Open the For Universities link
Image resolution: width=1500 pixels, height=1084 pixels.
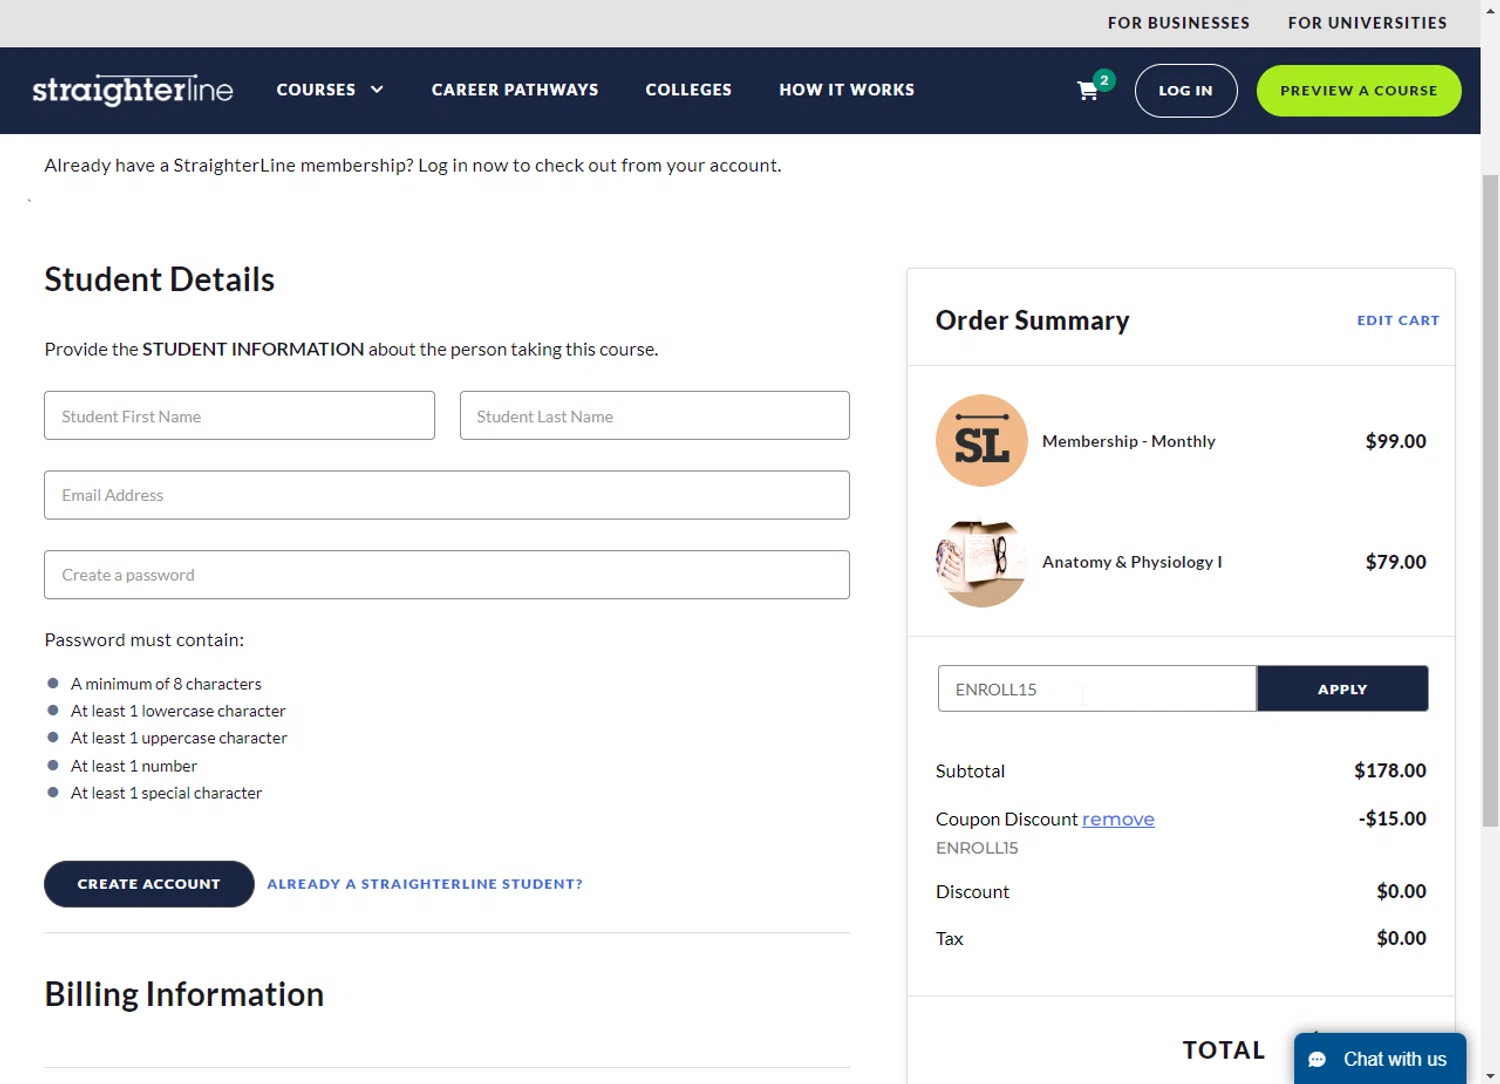(x=1367, y=23)
